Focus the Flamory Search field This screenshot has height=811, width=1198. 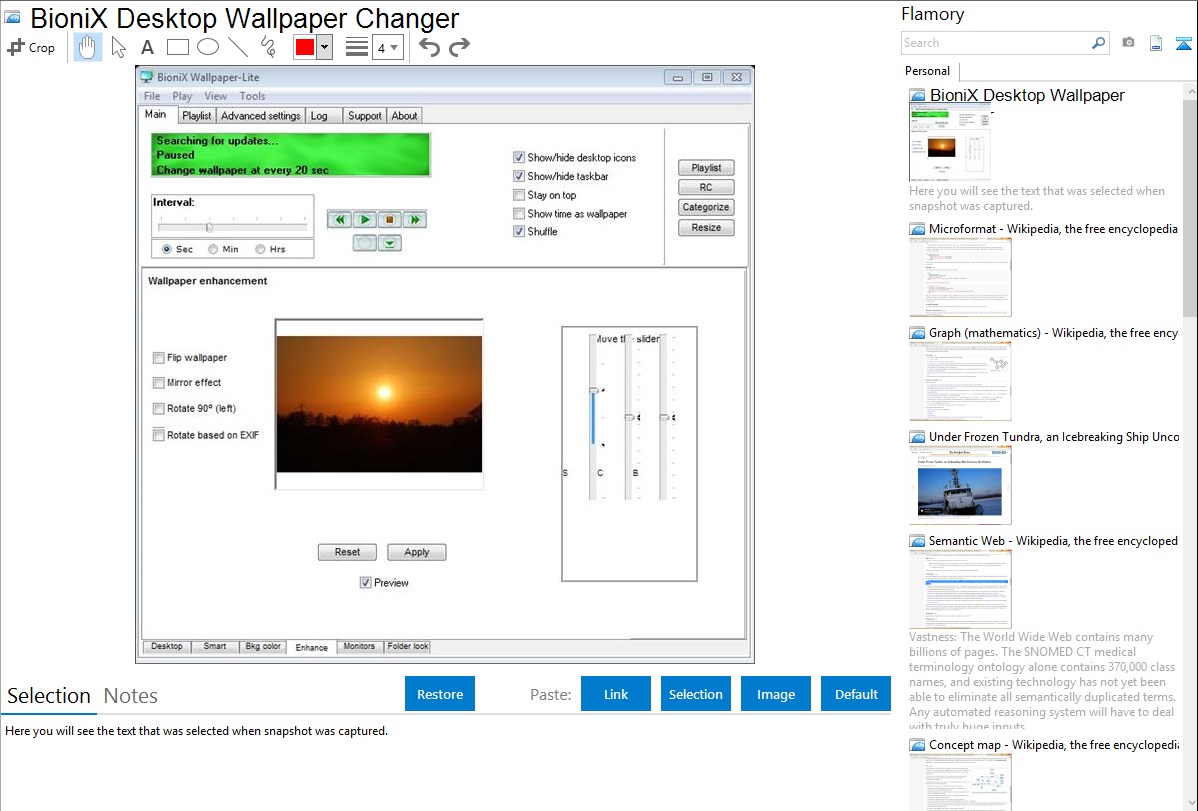[x=996, y=43]
